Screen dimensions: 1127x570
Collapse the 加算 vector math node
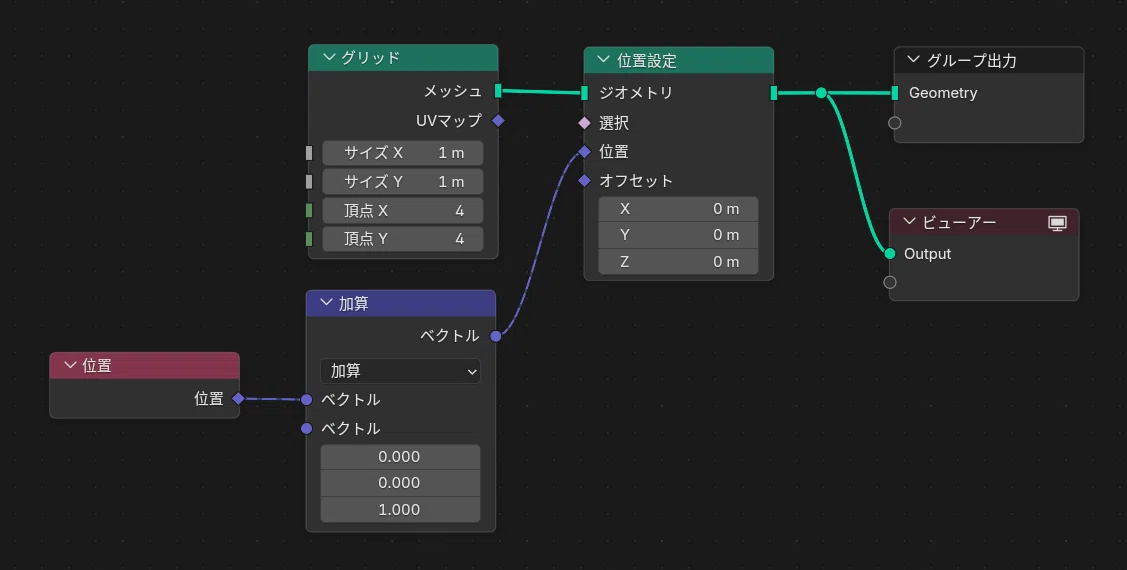[x=326, y=303]
